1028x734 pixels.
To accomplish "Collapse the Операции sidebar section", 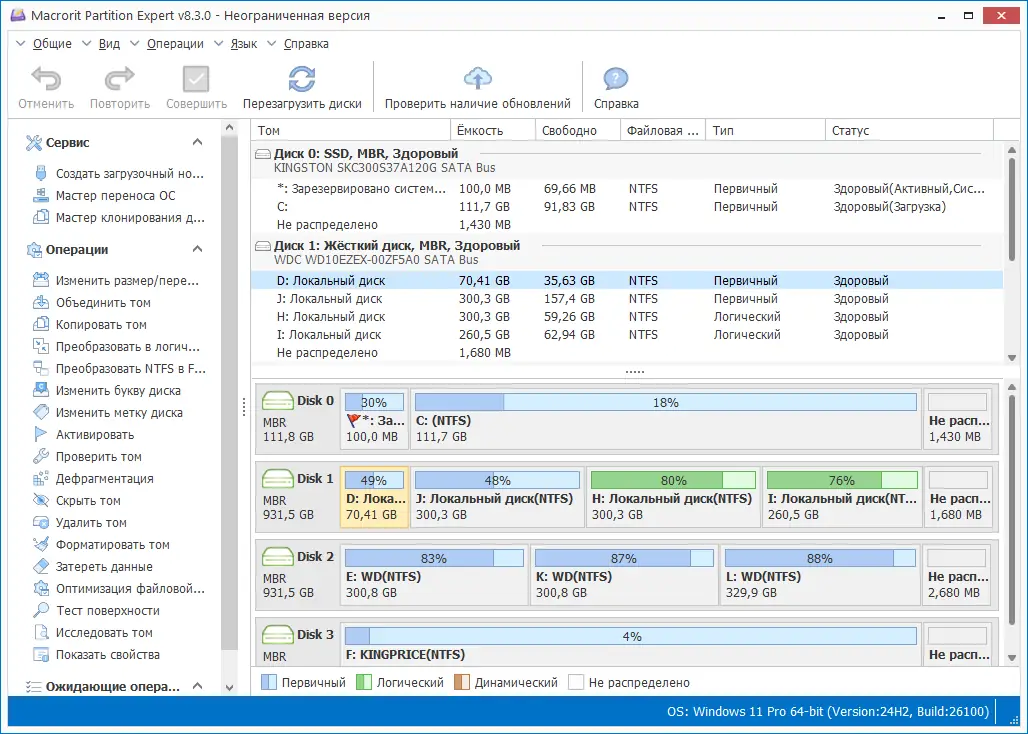I will 198,250.
